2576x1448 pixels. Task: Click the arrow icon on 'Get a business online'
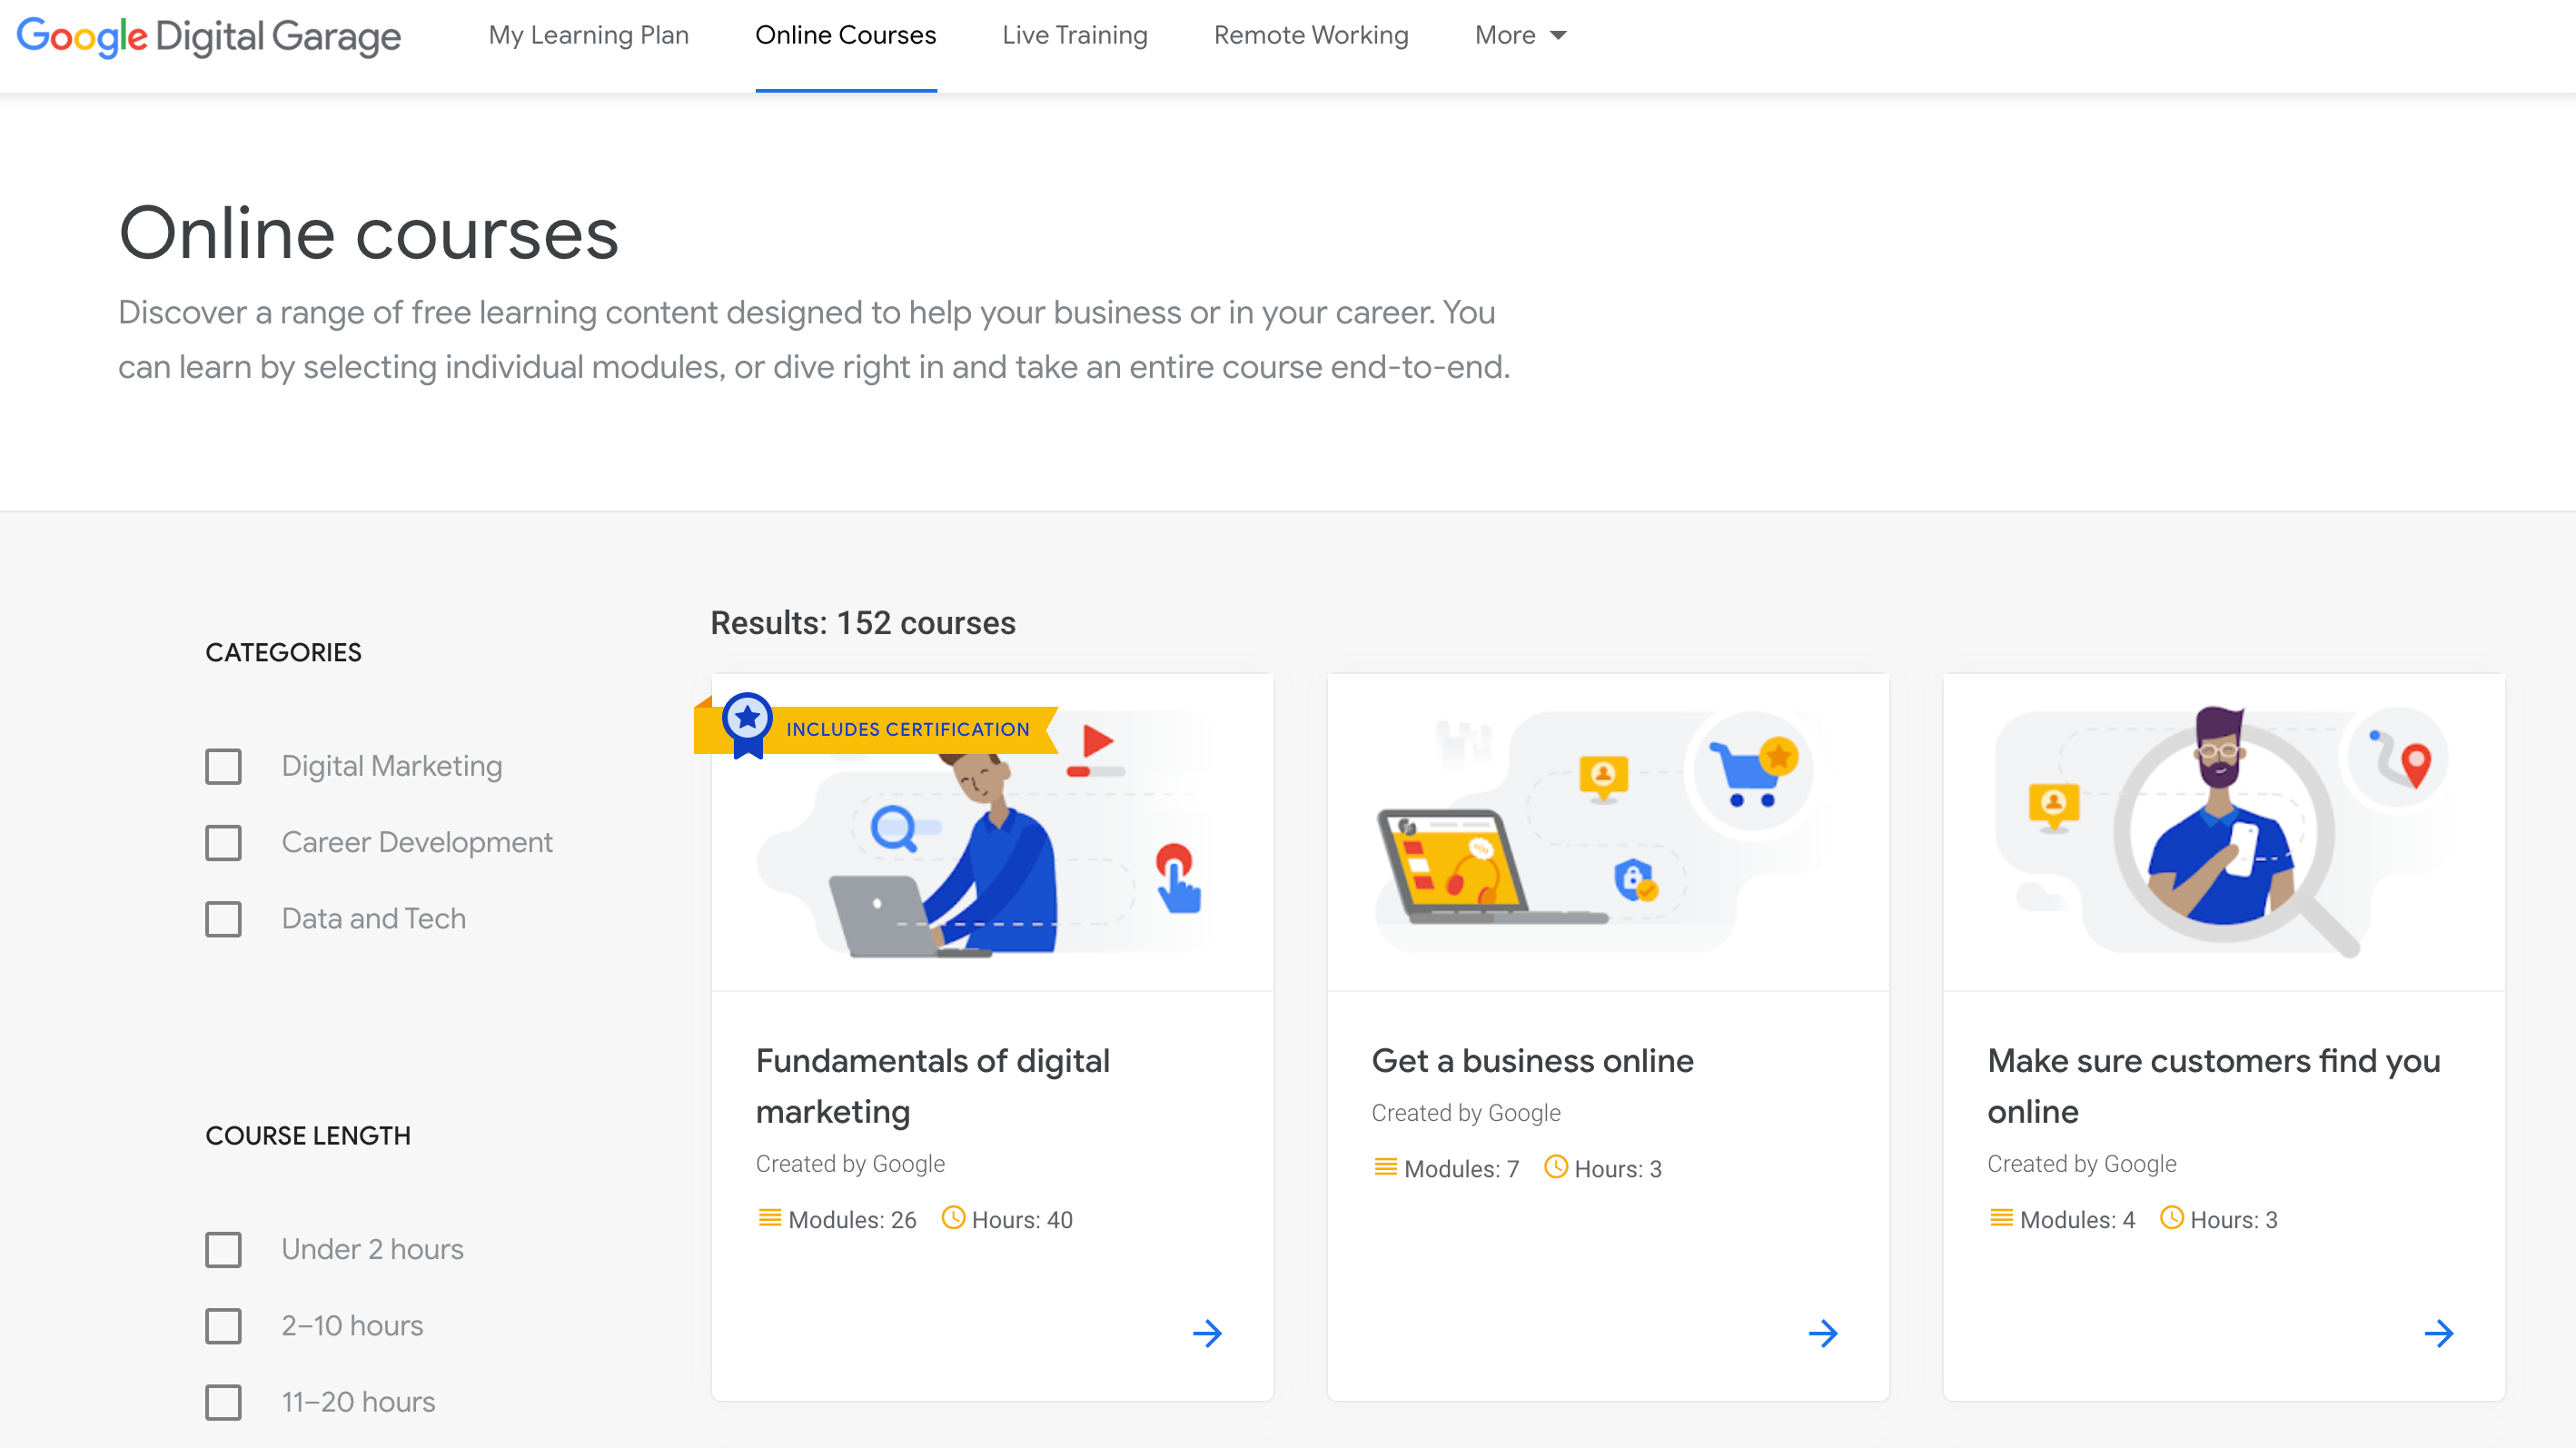pyautogui.click(x=1822, y=1333)
